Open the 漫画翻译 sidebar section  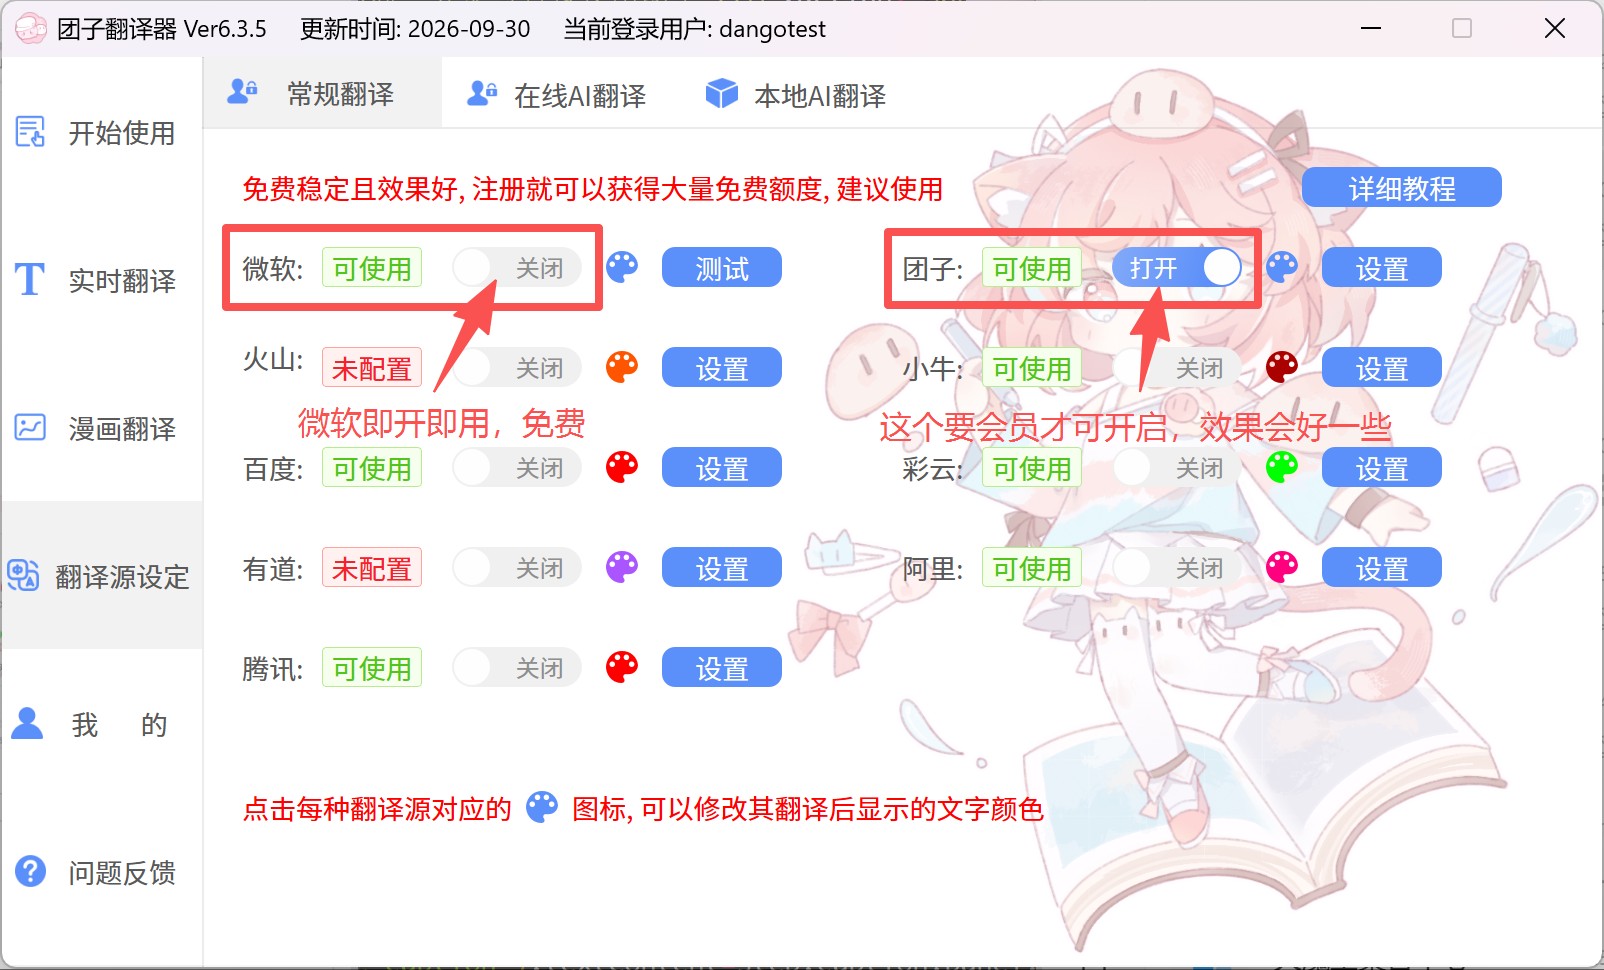pyautogui.click(x=102, y=429)
